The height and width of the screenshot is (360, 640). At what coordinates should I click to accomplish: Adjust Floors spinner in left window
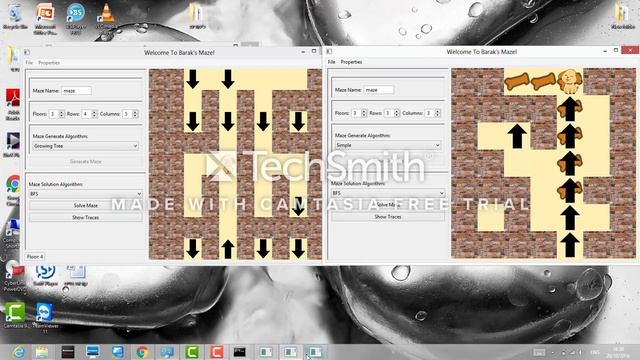57,114
